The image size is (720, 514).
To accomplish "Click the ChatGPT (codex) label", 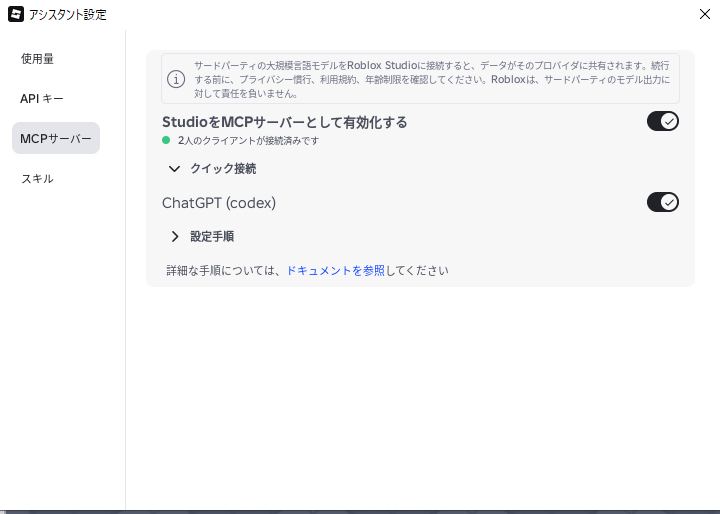I will click(x=219, y=203).
